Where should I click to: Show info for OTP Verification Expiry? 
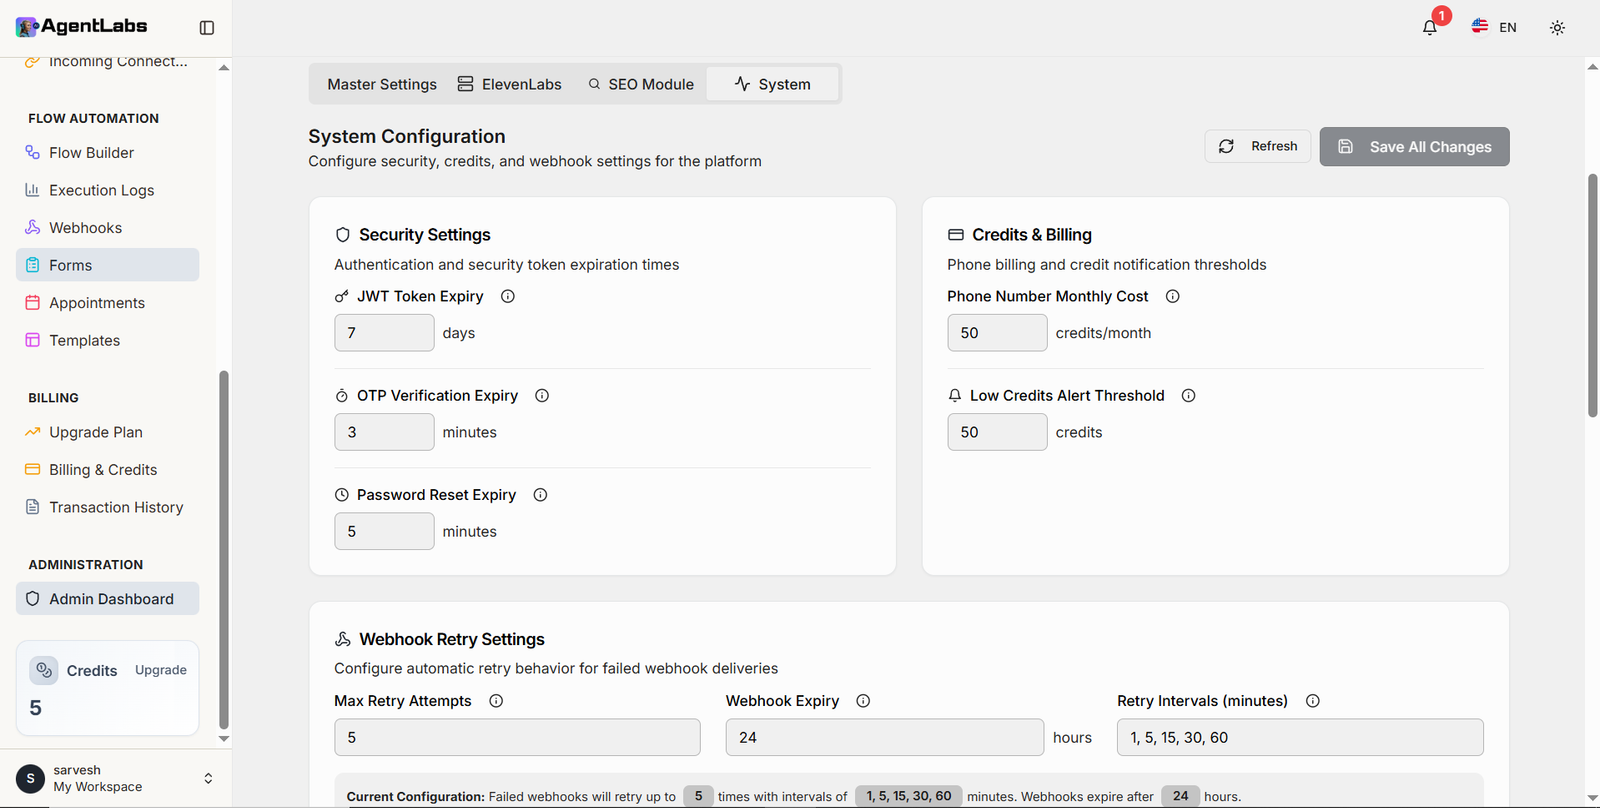tap(542, 396)
